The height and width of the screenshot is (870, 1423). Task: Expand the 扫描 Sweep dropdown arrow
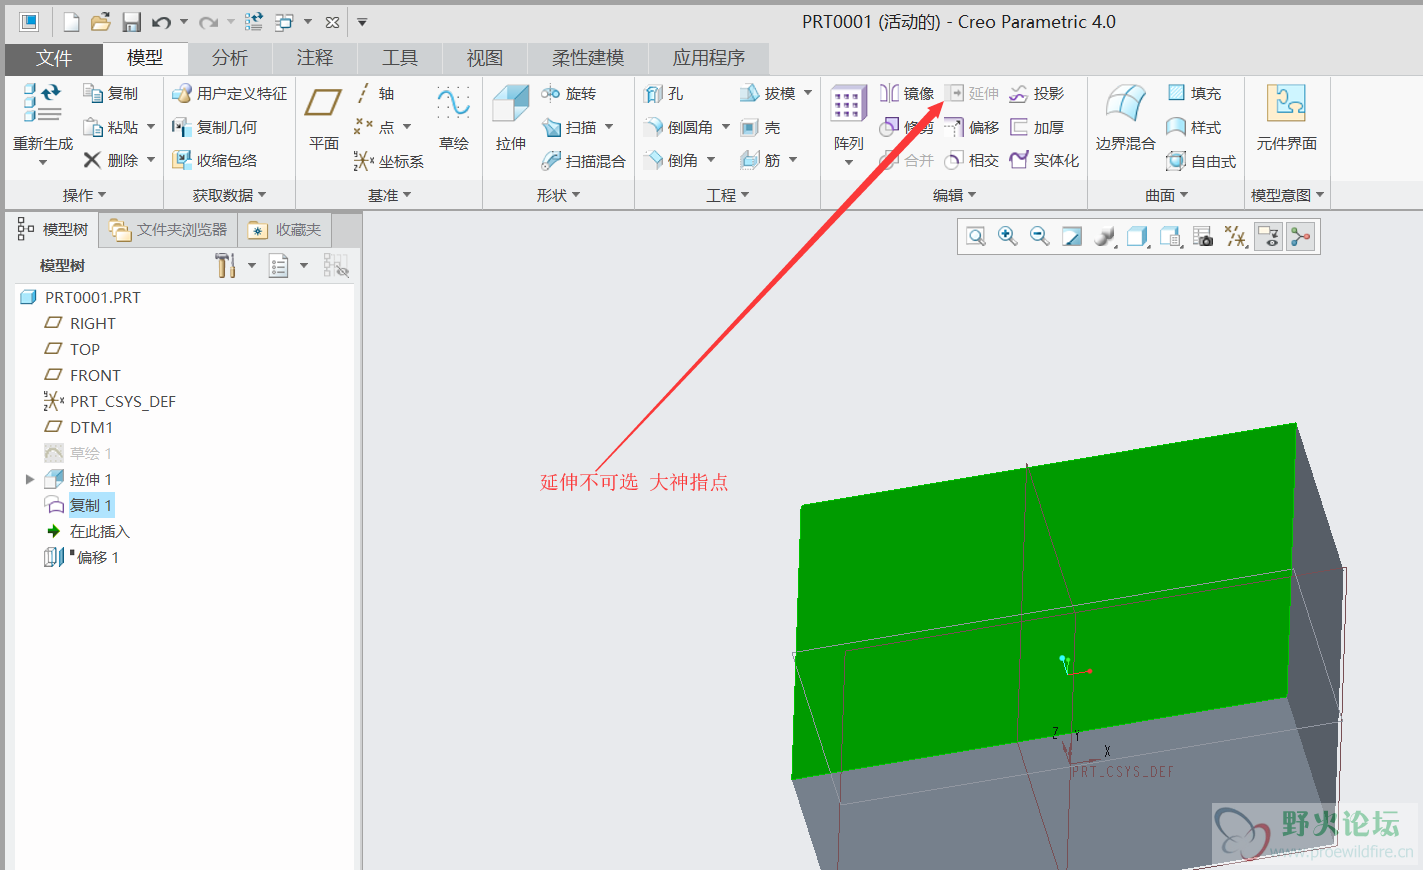click(x=609, y=127)
